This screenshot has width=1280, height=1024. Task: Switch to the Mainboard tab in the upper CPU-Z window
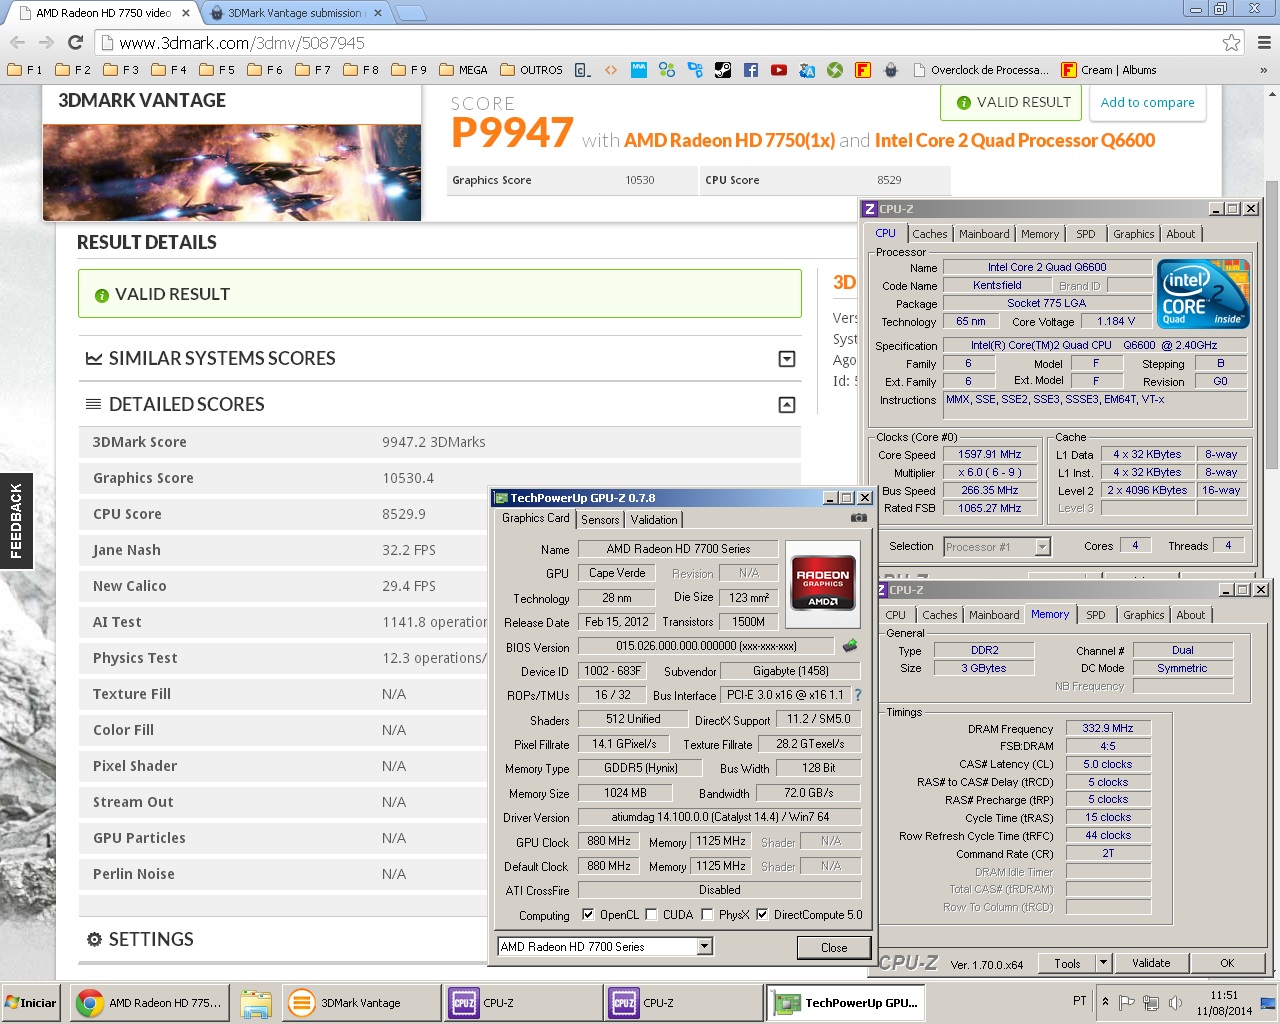coord(984,234)
